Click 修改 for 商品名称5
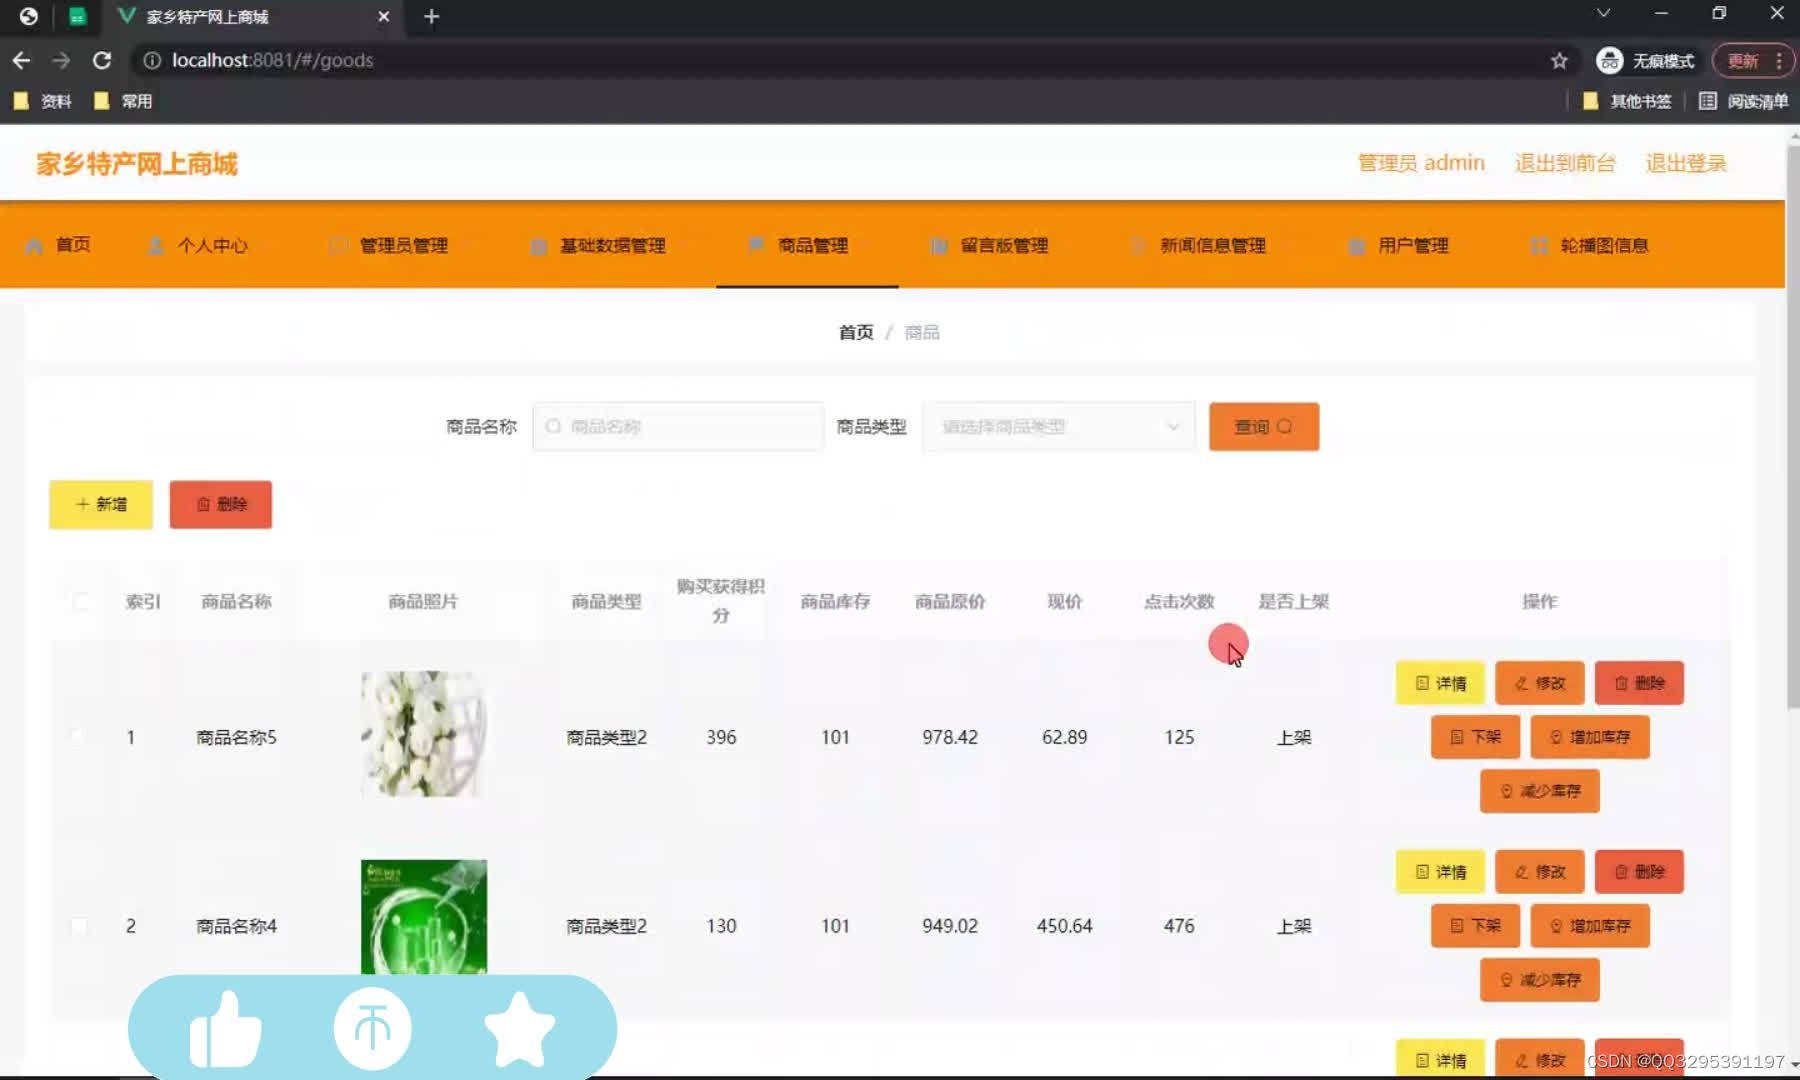 tap(1540, 683)
